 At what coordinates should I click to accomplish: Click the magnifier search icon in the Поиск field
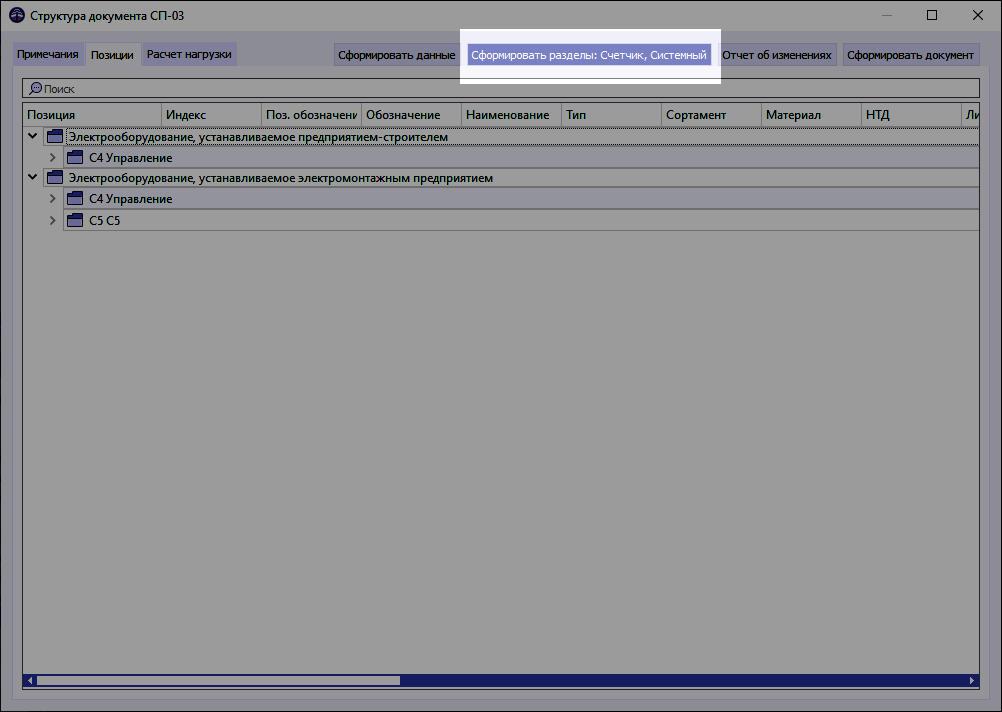(x=34, y=88)
